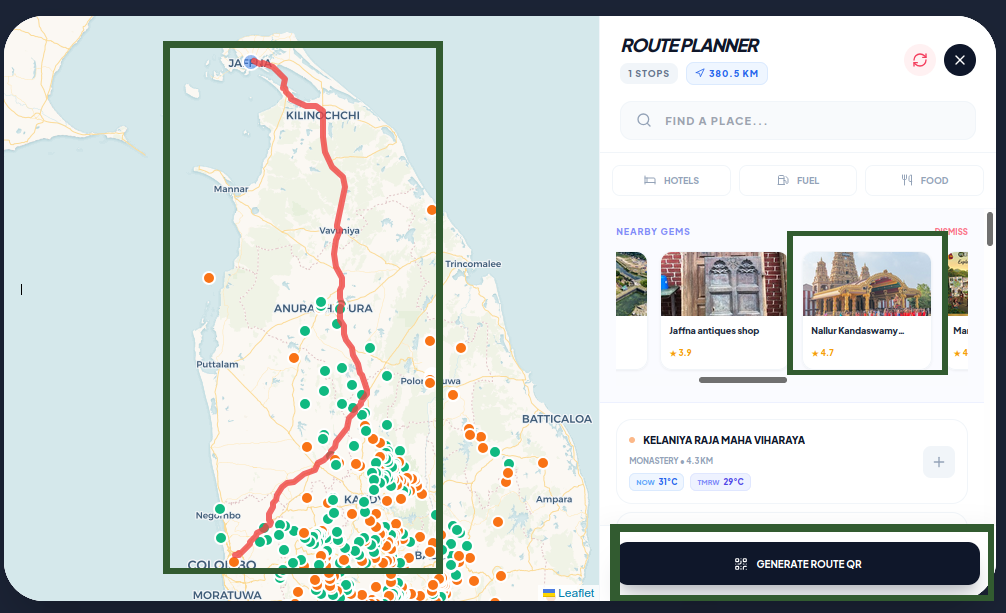Click the horizontal gems carousel scrollbar
Viewport: 1006px width, 613px height.
pyautogui.click(x=743, y=380)
